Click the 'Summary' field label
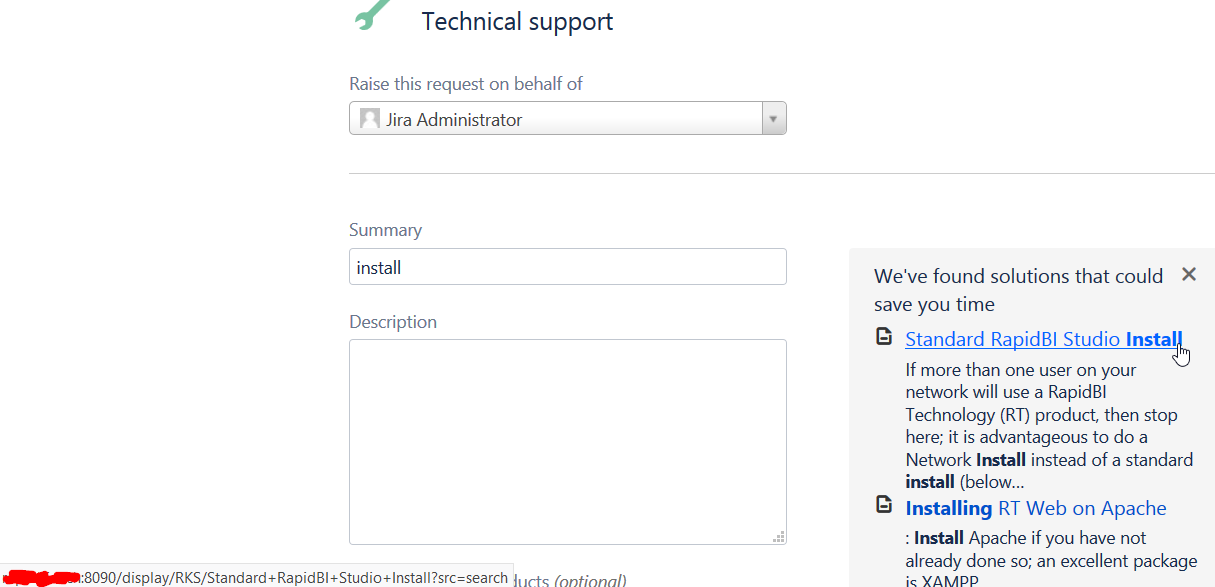This screenshot has height=587, width=1215. [x=385, y=230]
